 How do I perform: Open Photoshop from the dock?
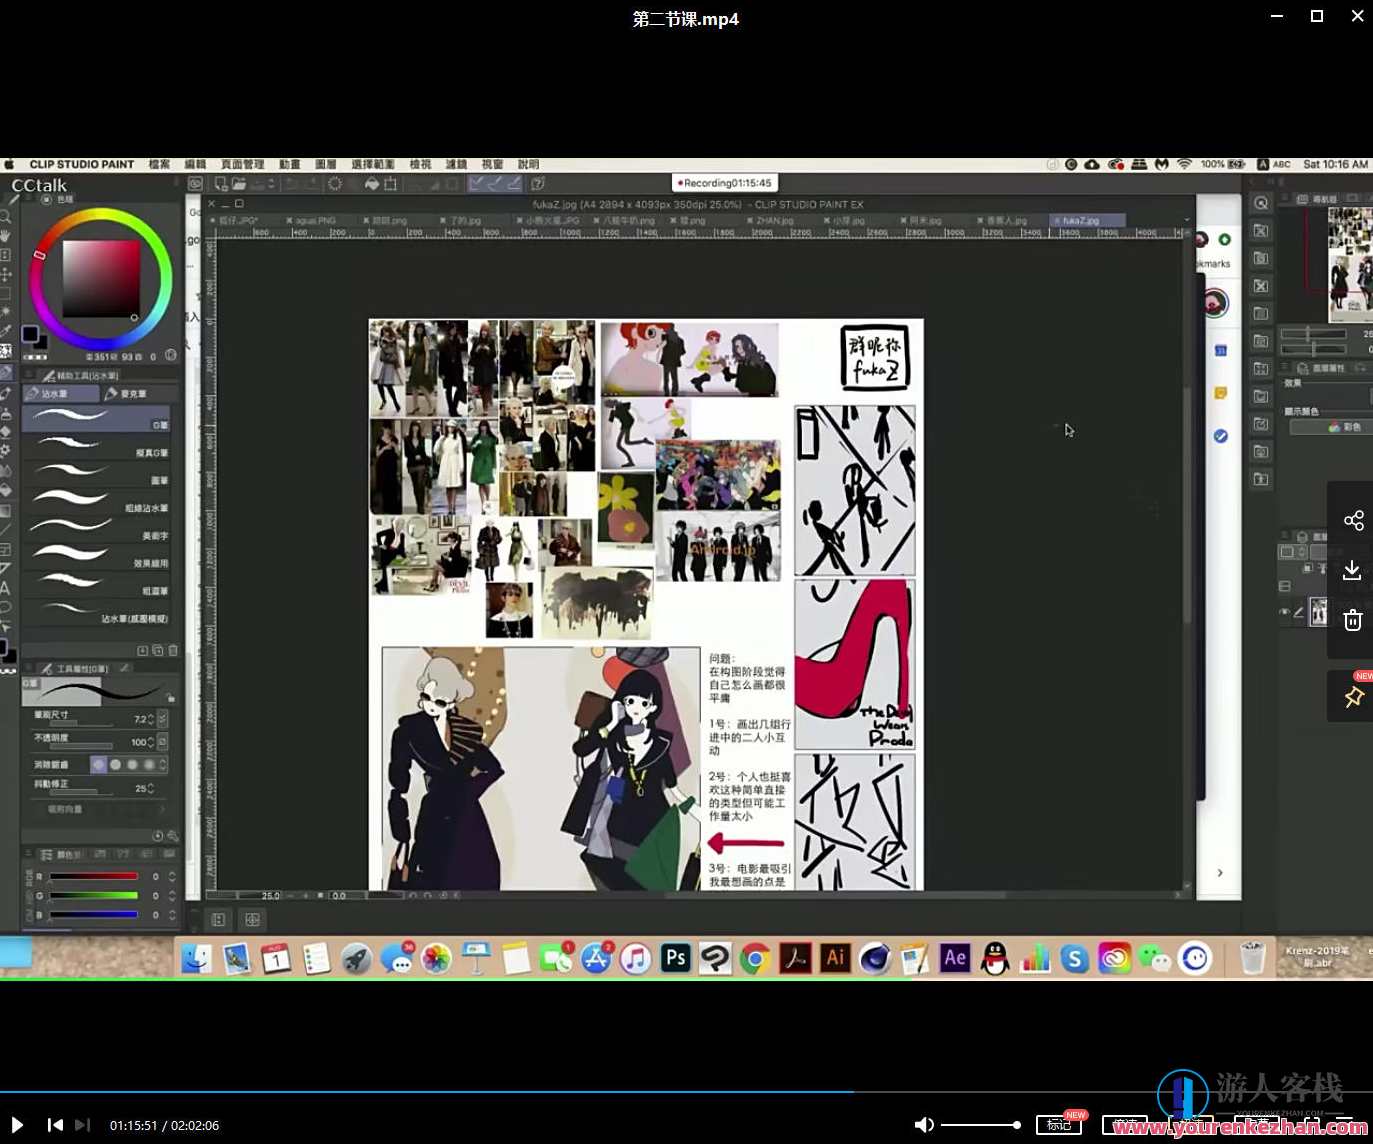click(x=676, y=958)
